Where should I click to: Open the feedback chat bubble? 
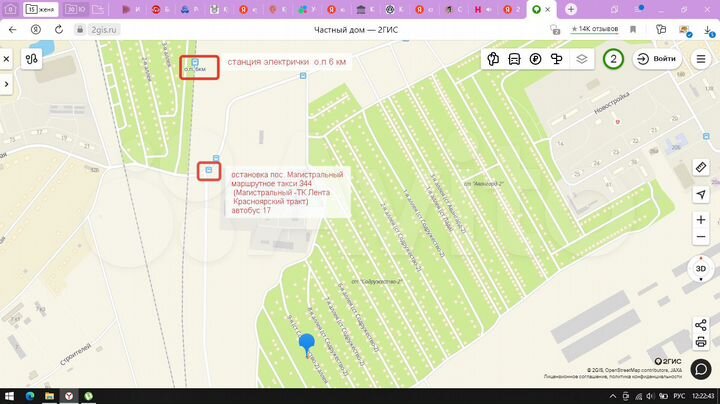[701, 368]
